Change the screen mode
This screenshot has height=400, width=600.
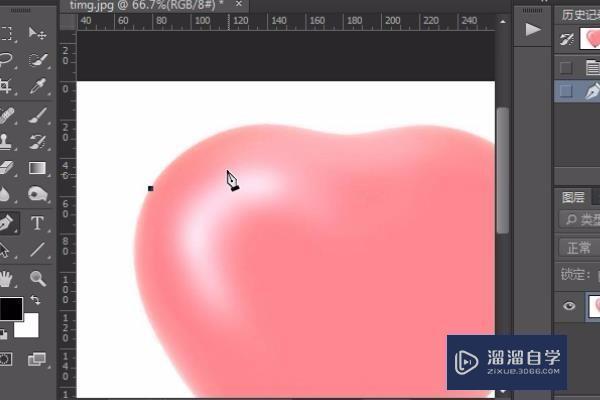(37, 359)
